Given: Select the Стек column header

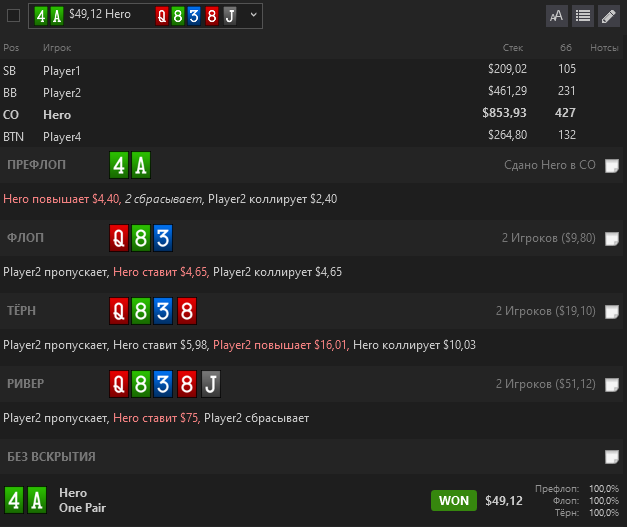Looking at the screenshot, I should [513, 48].
